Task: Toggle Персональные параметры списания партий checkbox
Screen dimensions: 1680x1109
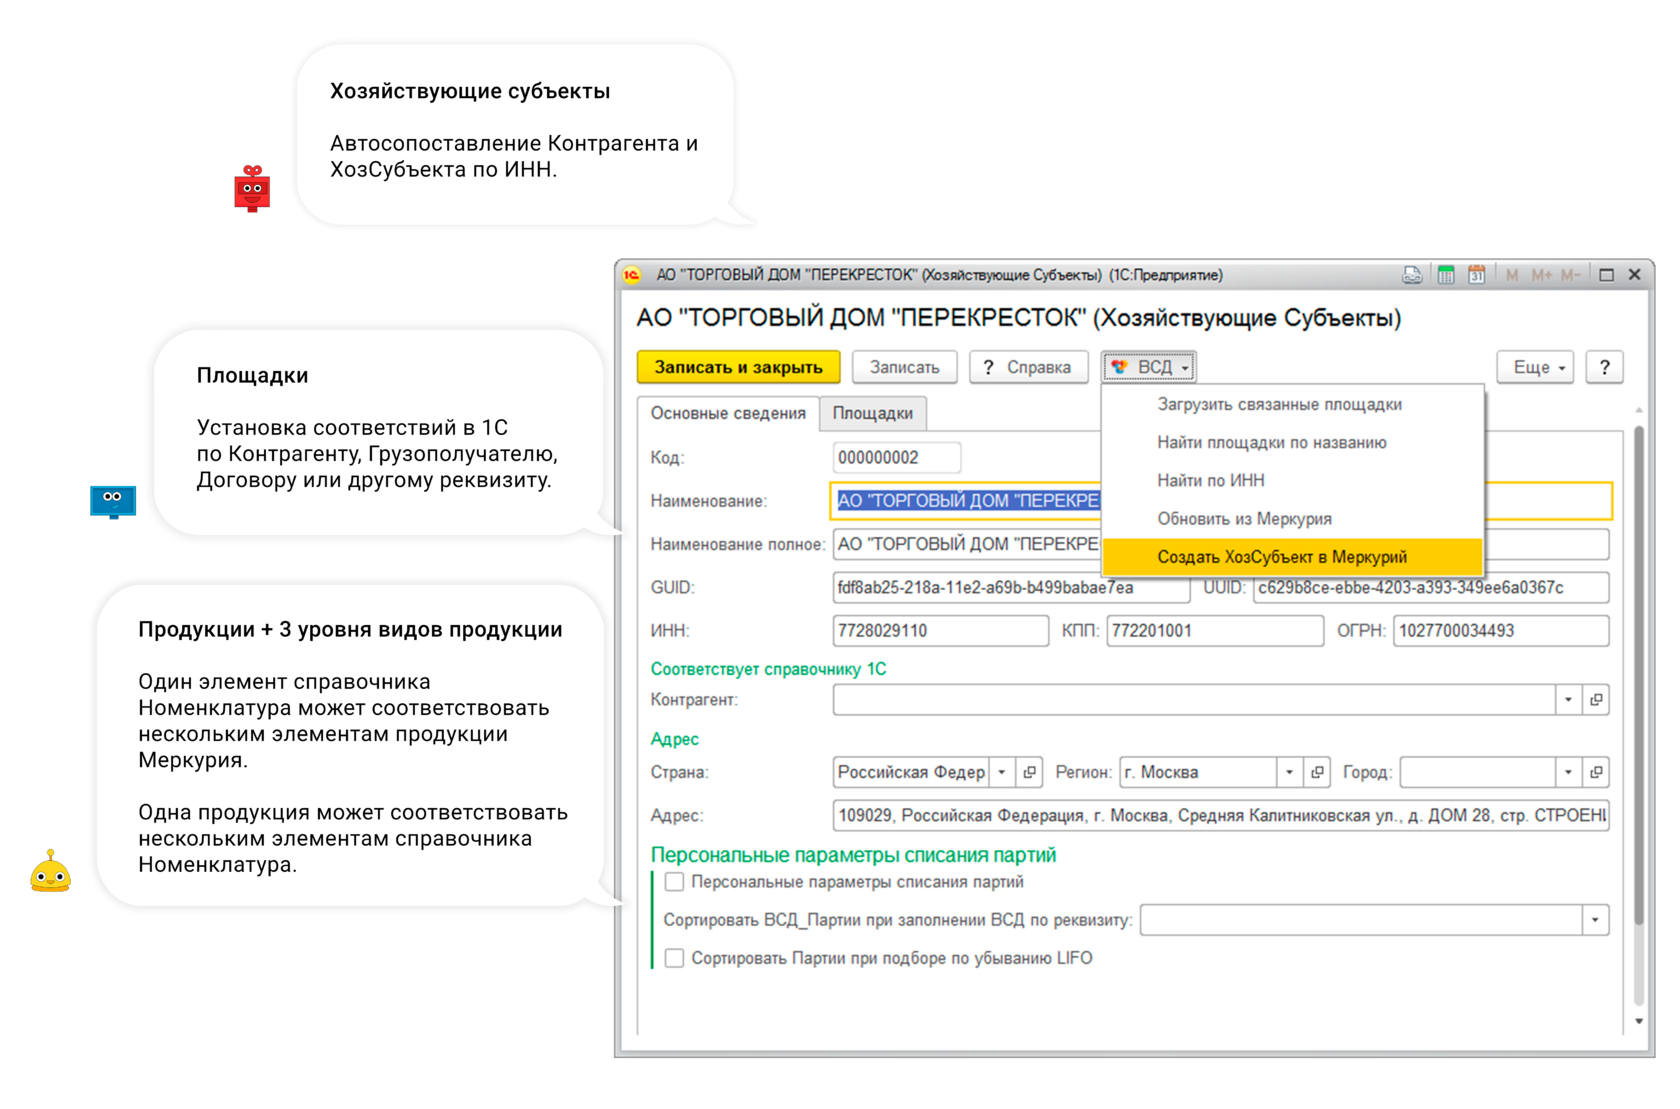Action: 675,882
